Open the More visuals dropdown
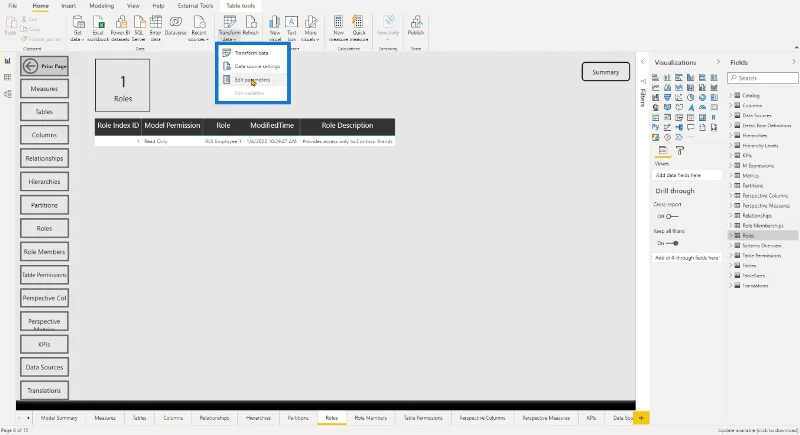 tap(310, 28)
